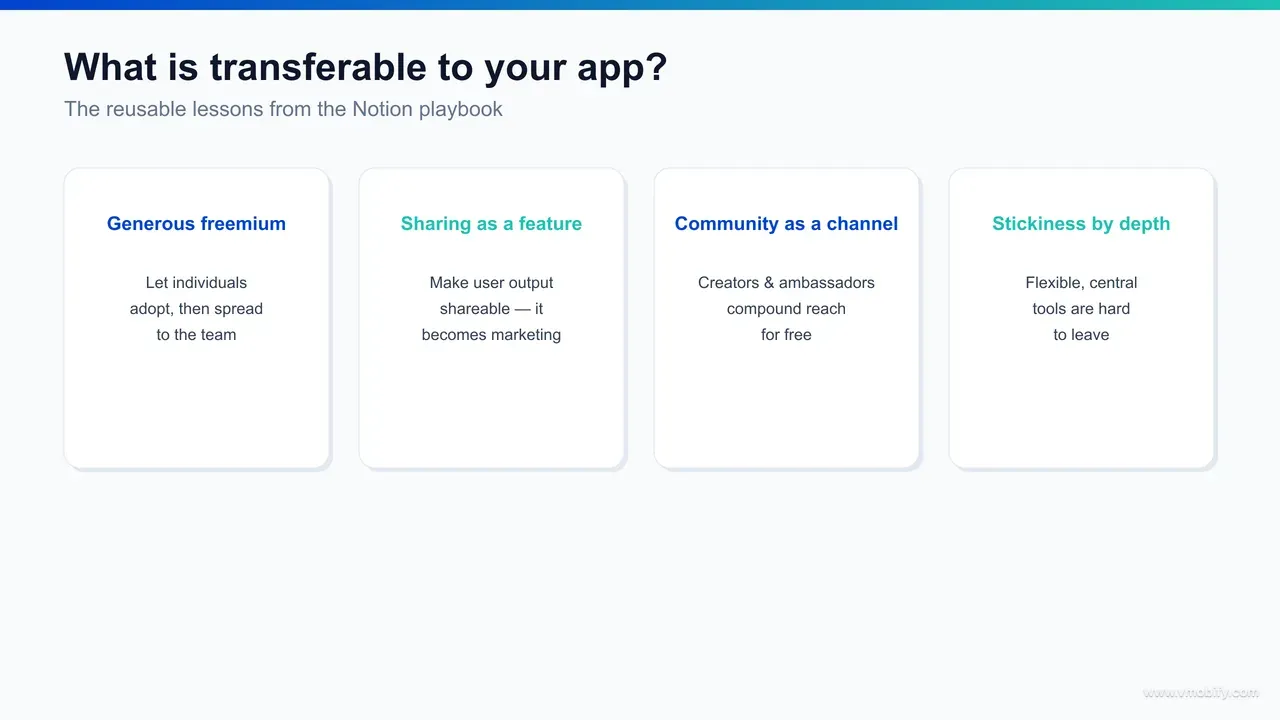Select subtitle 'The reusable lessons from the Notion playbook'
This screenshot has width=1280, height=720.
pyautogui.click(x=283, y=109)
